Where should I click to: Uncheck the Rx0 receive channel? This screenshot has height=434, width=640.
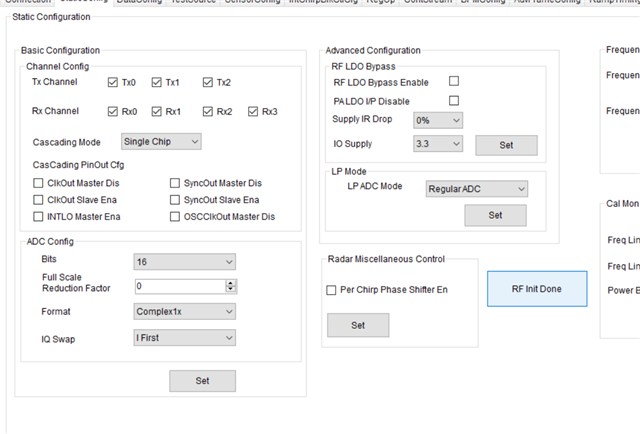[113, 111]
